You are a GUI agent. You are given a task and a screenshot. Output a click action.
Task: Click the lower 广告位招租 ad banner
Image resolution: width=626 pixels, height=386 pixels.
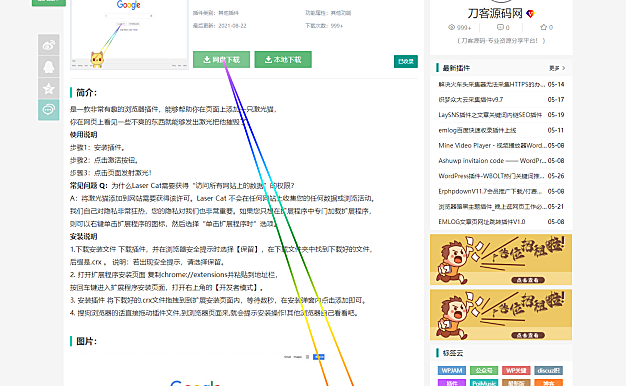pos(501,315)
